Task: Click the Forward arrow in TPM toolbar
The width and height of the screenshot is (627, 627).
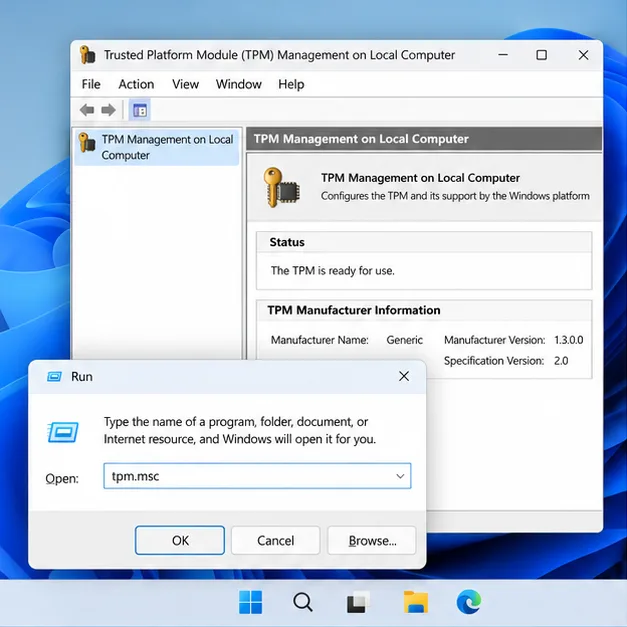Action: 108,110
